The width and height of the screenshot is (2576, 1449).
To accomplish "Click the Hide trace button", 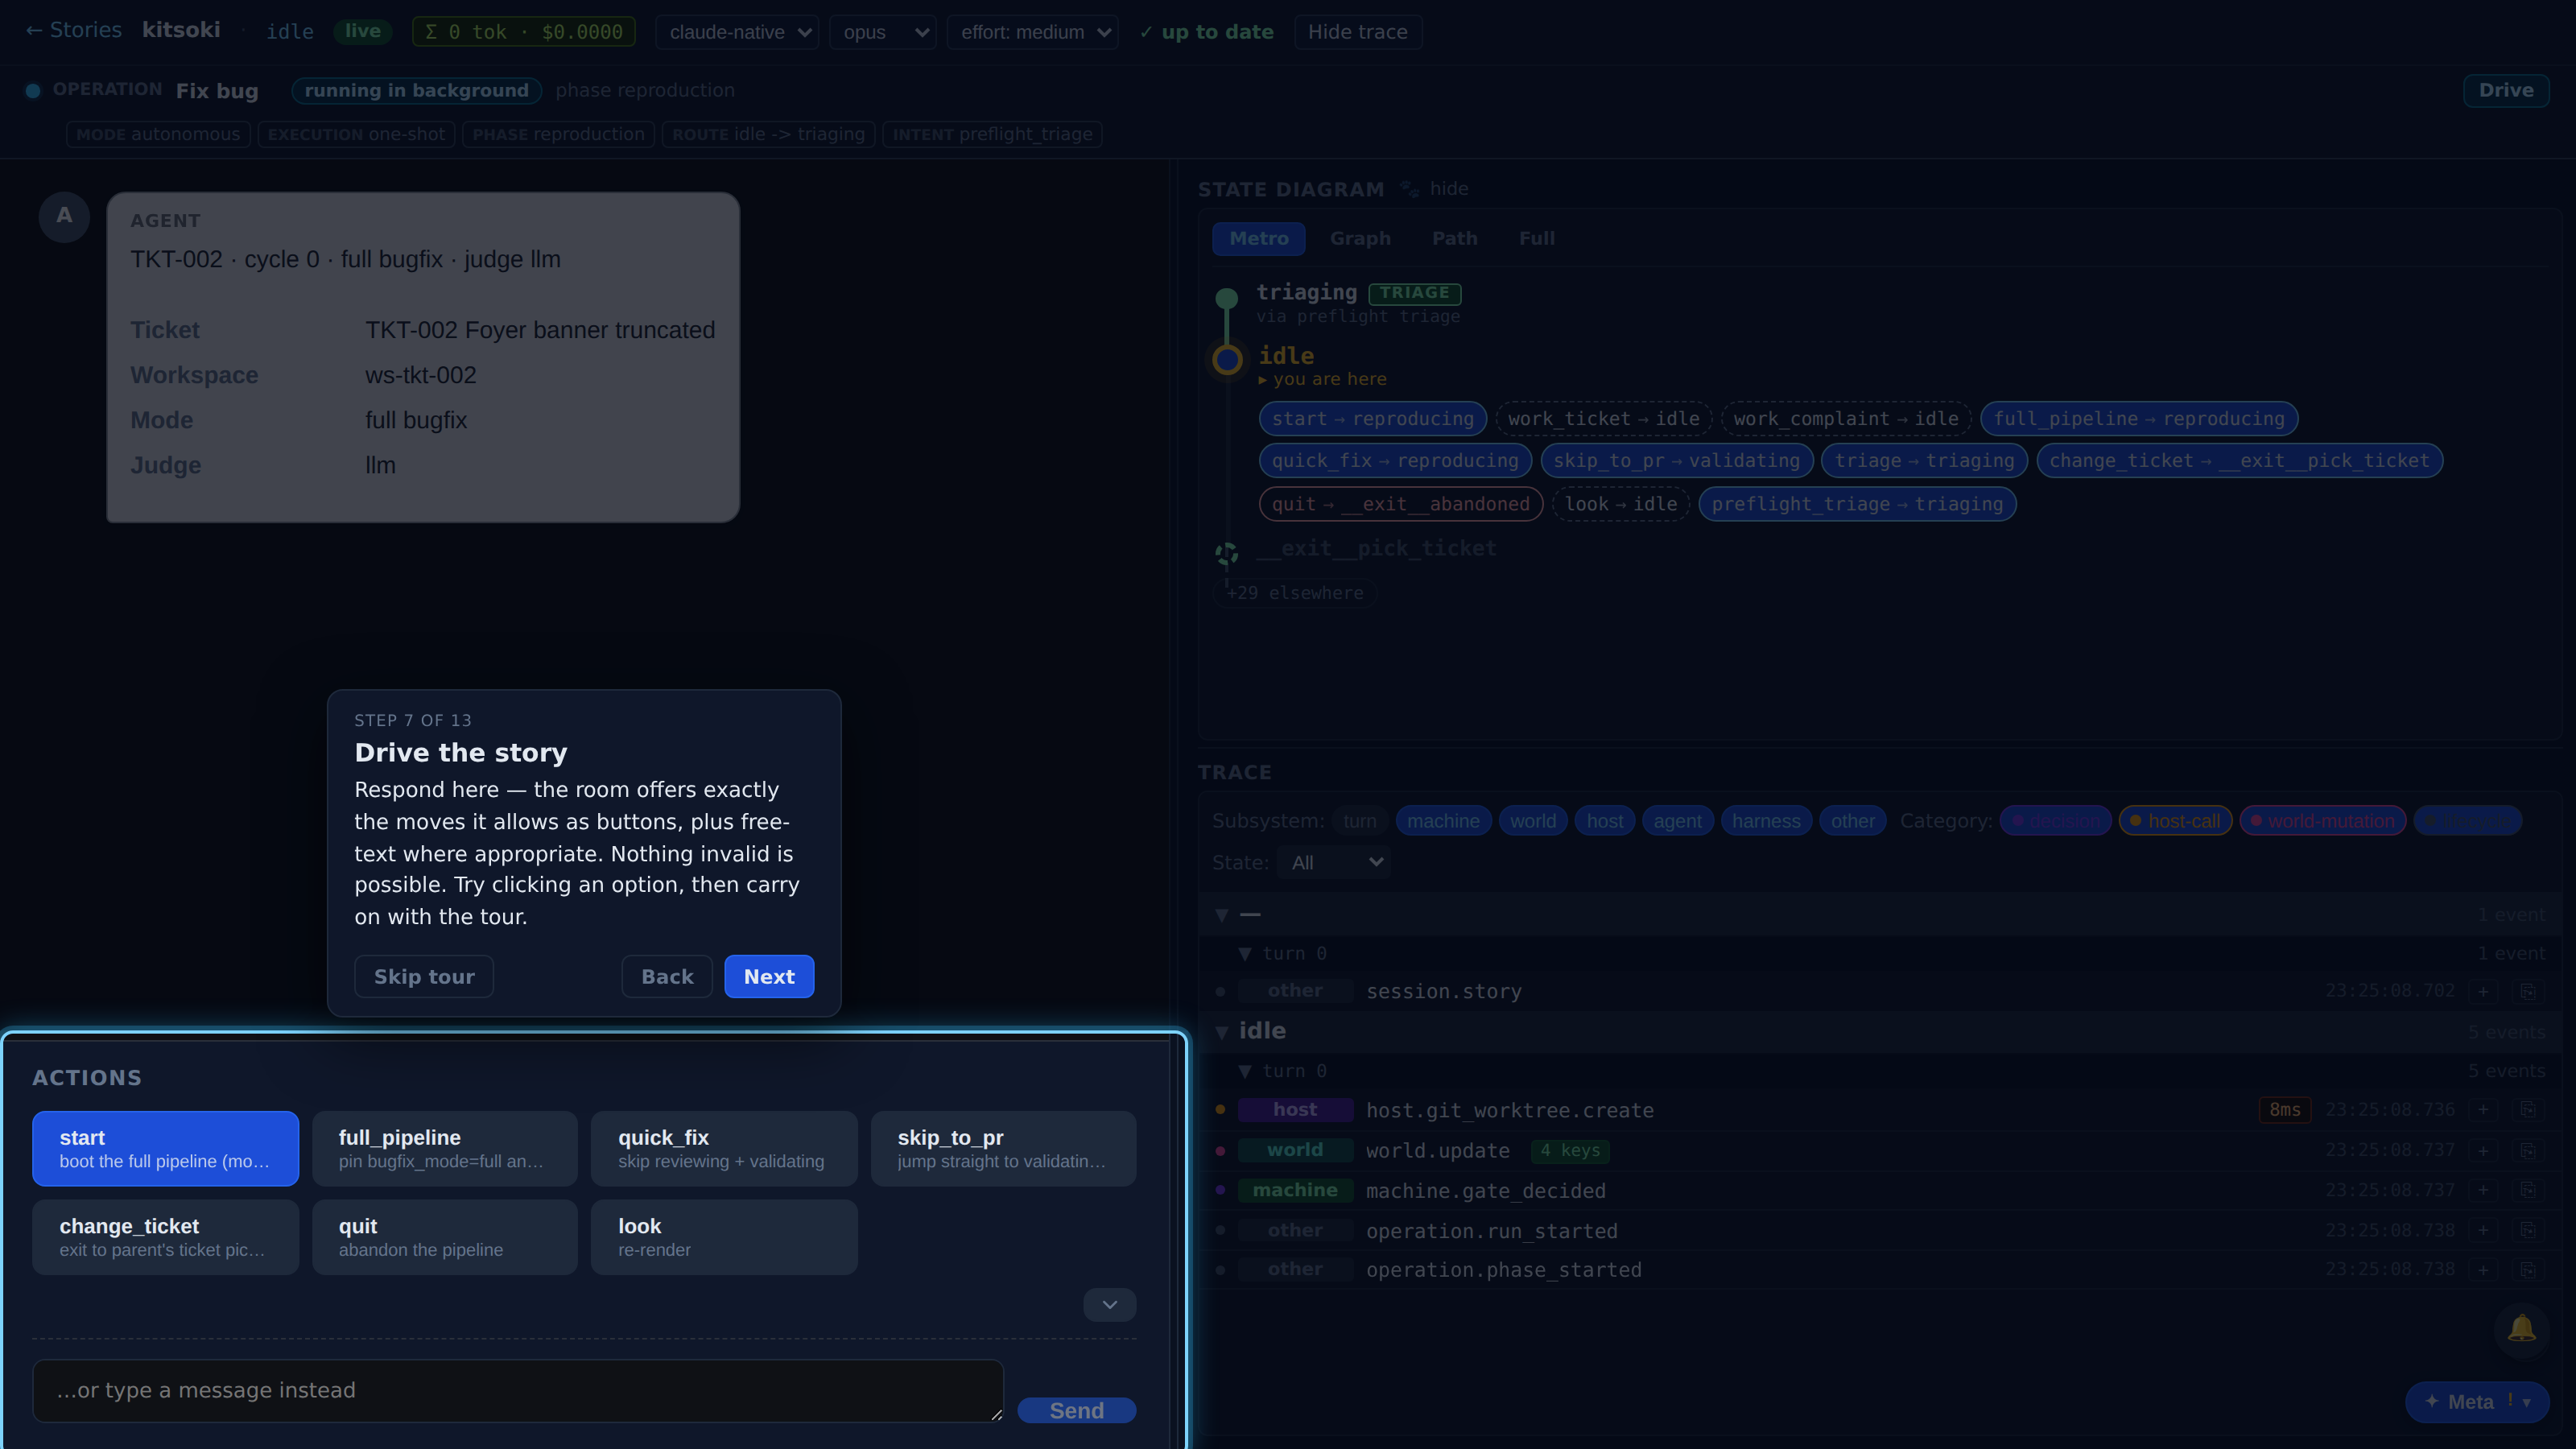I will coord(1357,32).
